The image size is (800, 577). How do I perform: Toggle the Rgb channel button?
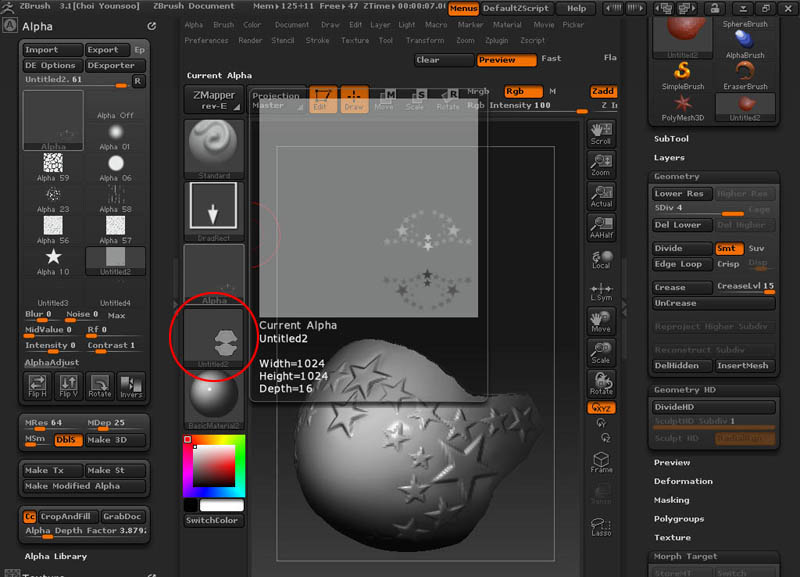pos(523,91)
